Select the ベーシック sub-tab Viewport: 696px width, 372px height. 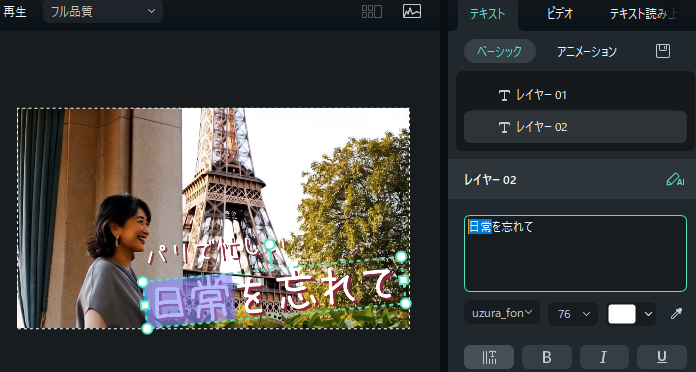tap(500, 51)
